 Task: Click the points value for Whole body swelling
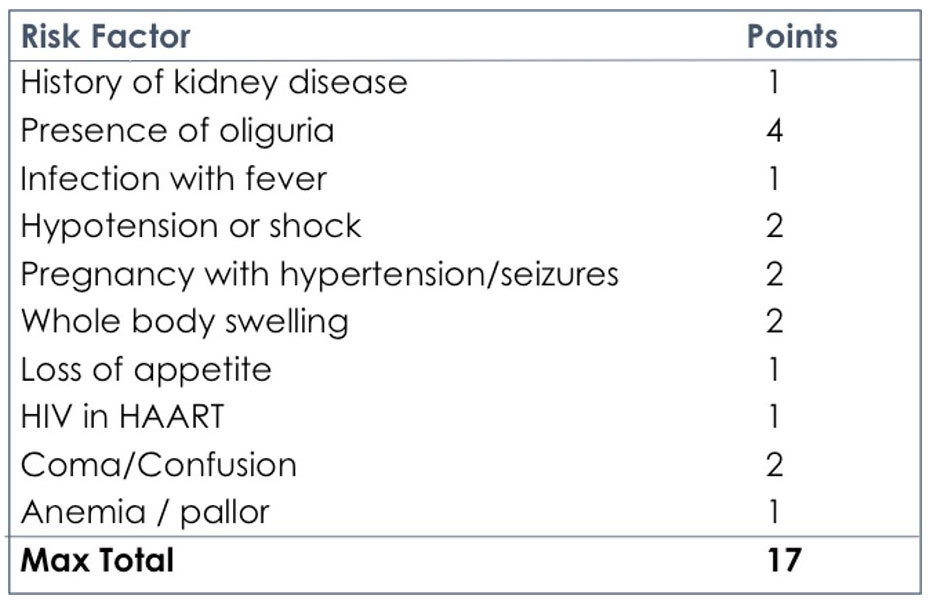pyautogui.click(x=774, y=322)
